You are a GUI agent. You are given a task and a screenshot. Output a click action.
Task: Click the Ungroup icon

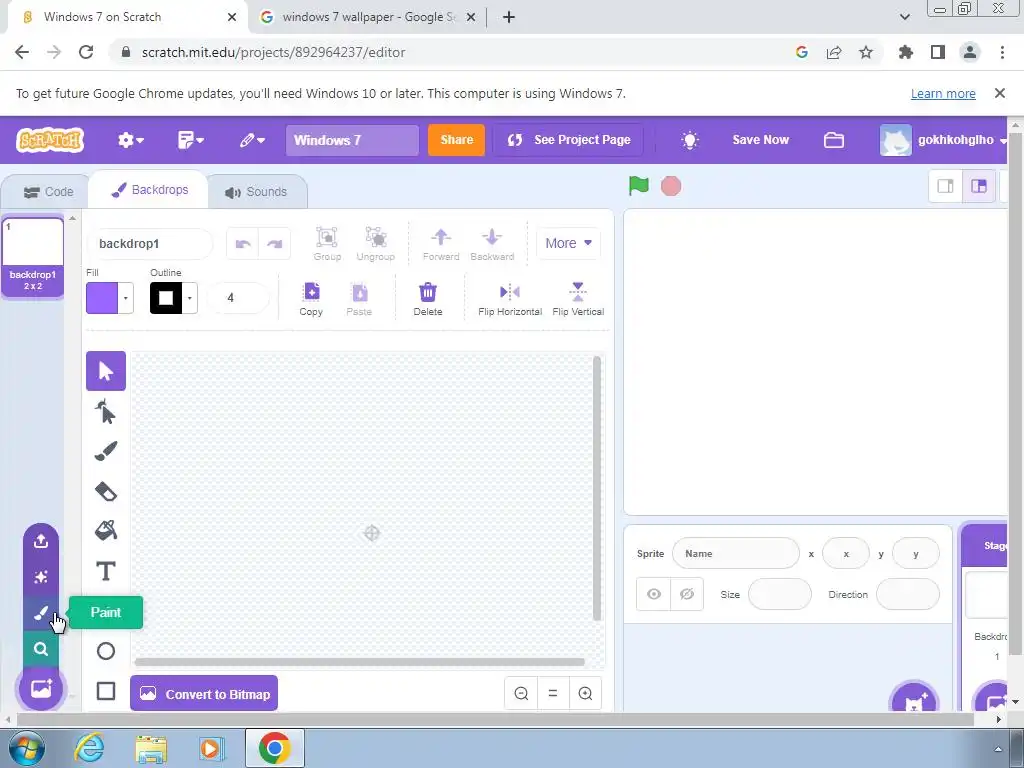[376, 244]
